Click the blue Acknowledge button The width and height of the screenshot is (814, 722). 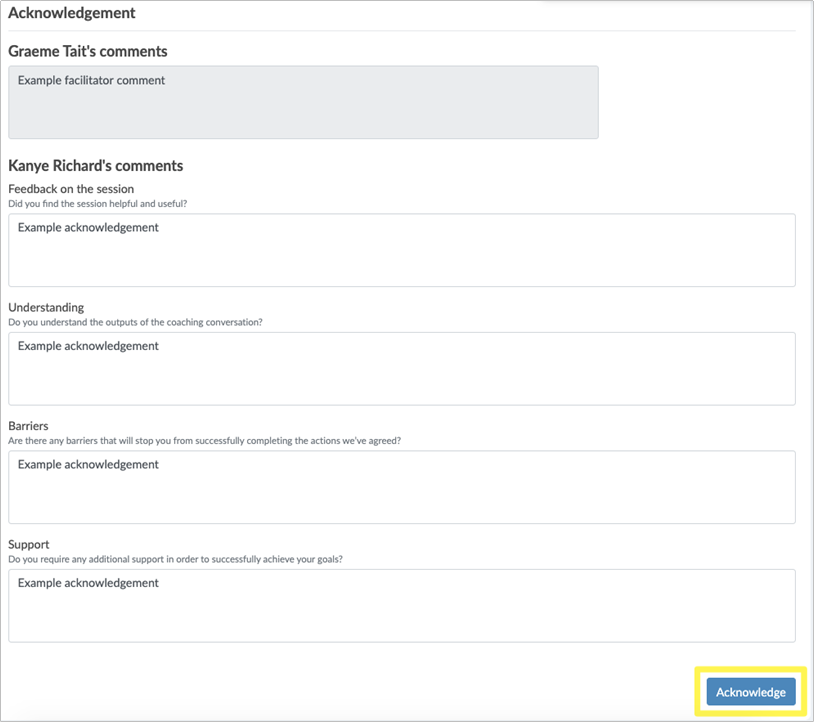click(x=751, y=692)
